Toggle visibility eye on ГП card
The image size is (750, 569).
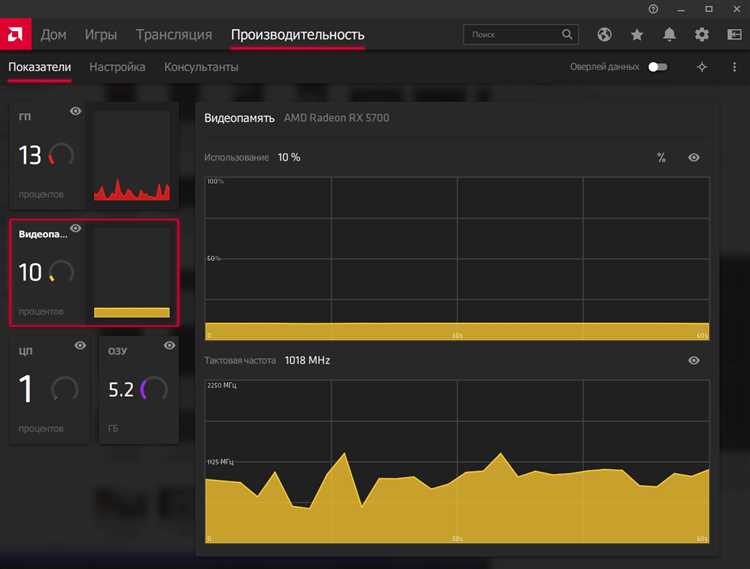pos(76,111)
